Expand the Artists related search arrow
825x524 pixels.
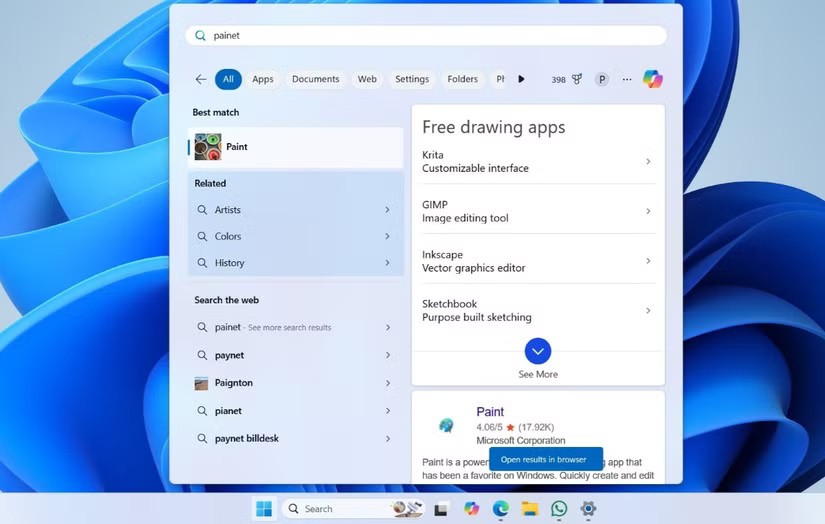pos(387,210)
